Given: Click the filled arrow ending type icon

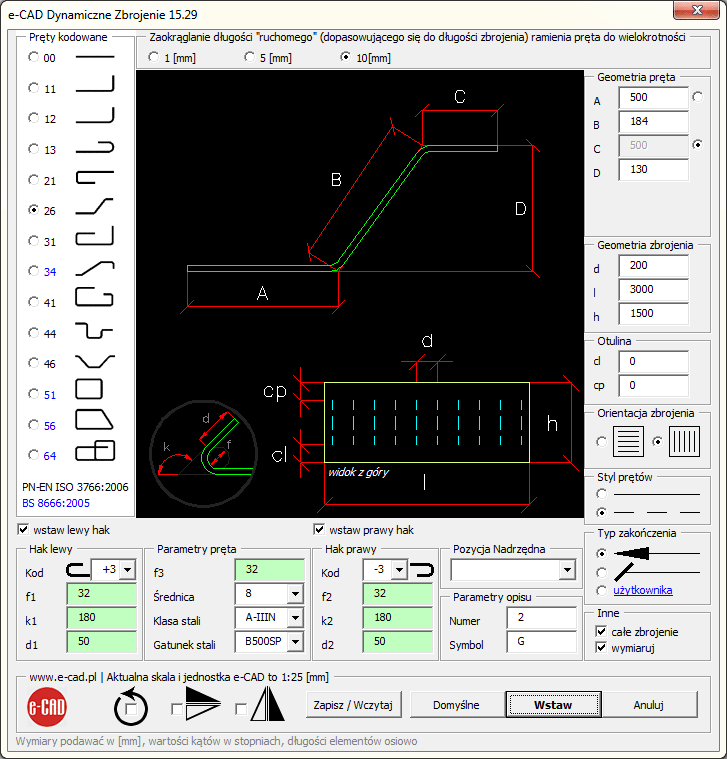Looking at the screenshot, I should [x=656, y=553].
